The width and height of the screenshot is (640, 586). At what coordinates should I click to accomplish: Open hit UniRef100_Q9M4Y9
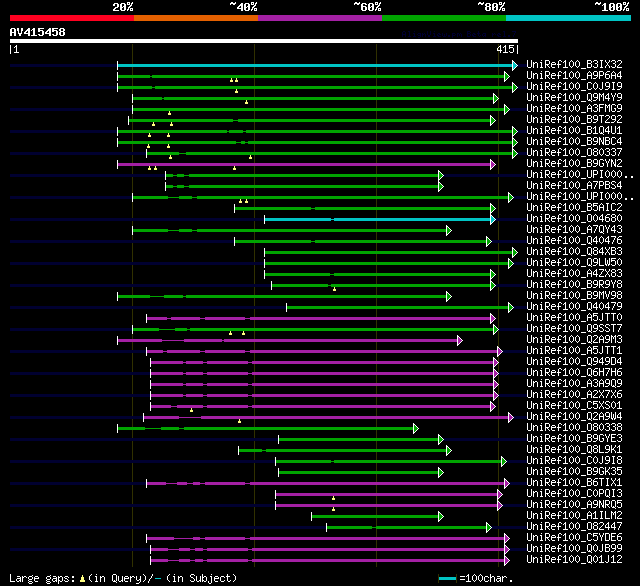[574, 98]
